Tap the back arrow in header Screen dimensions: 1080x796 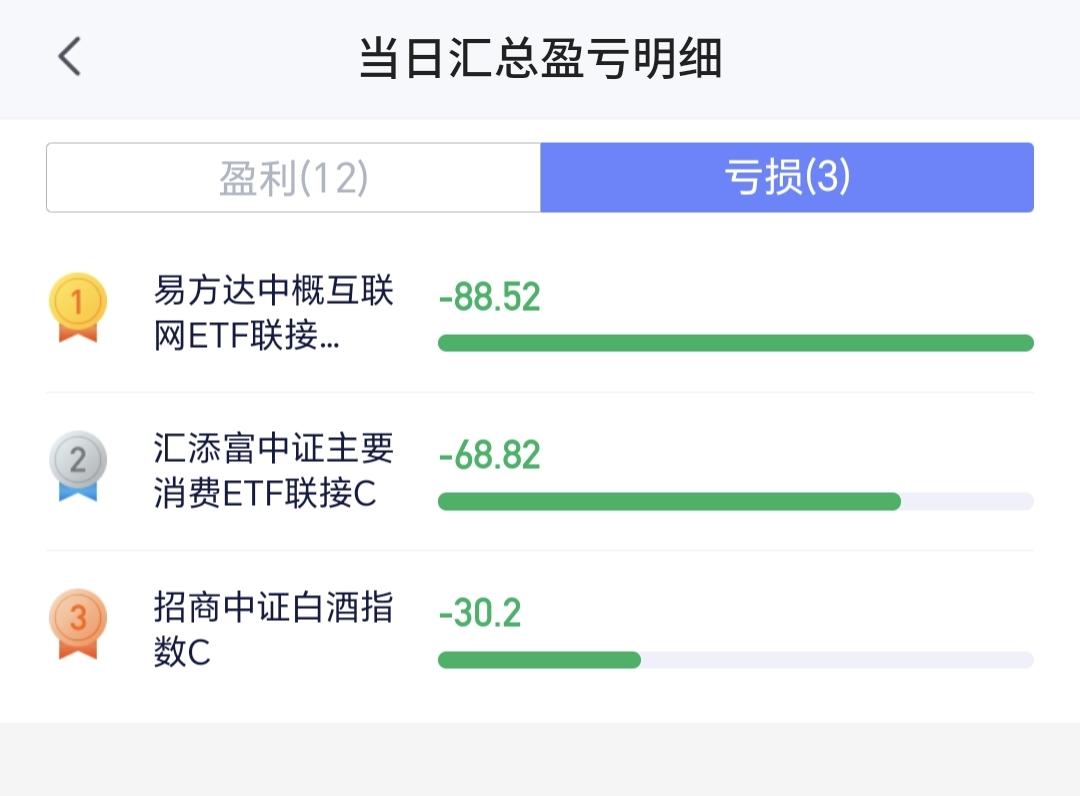(x=69, y=57)
